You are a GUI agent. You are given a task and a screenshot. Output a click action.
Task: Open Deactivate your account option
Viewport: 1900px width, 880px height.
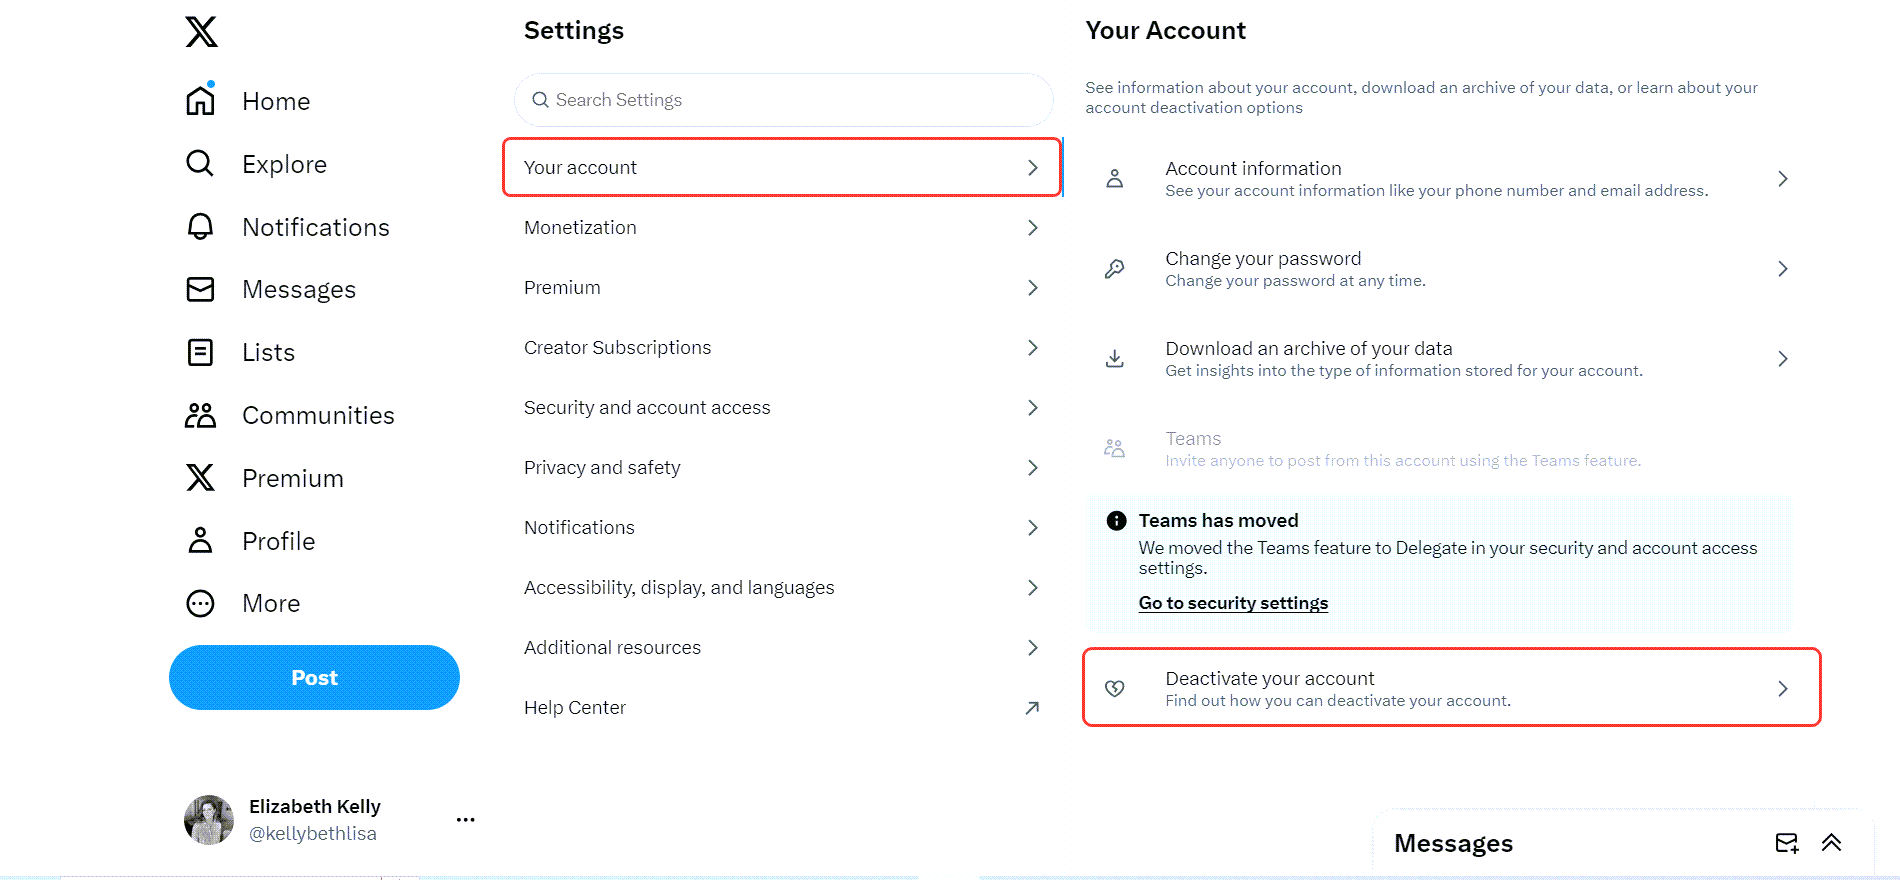(1451, 688)
